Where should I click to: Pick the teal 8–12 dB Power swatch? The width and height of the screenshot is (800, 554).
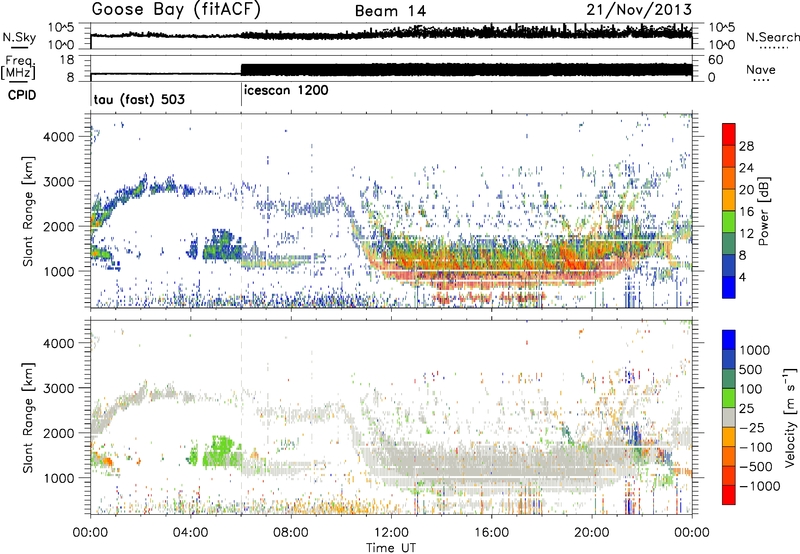[x=729, y=244]
